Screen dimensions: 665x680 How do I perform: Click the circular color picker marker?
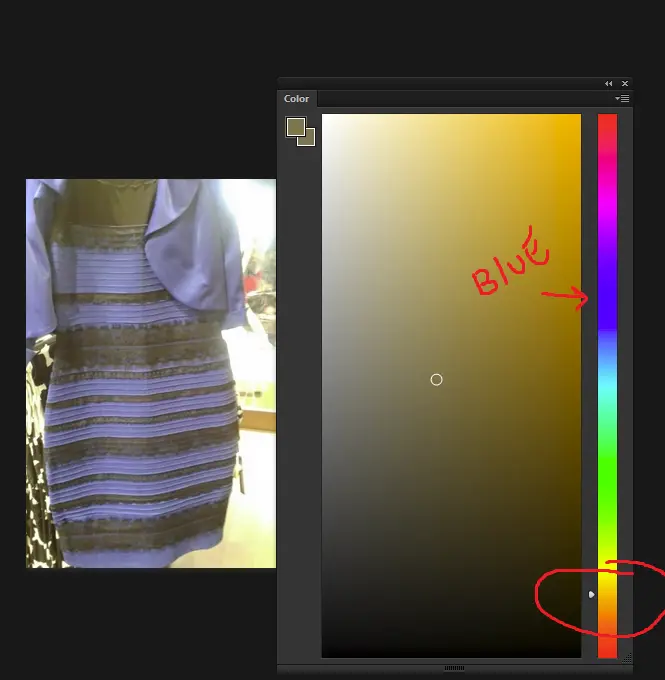click(x=436, y=380)
